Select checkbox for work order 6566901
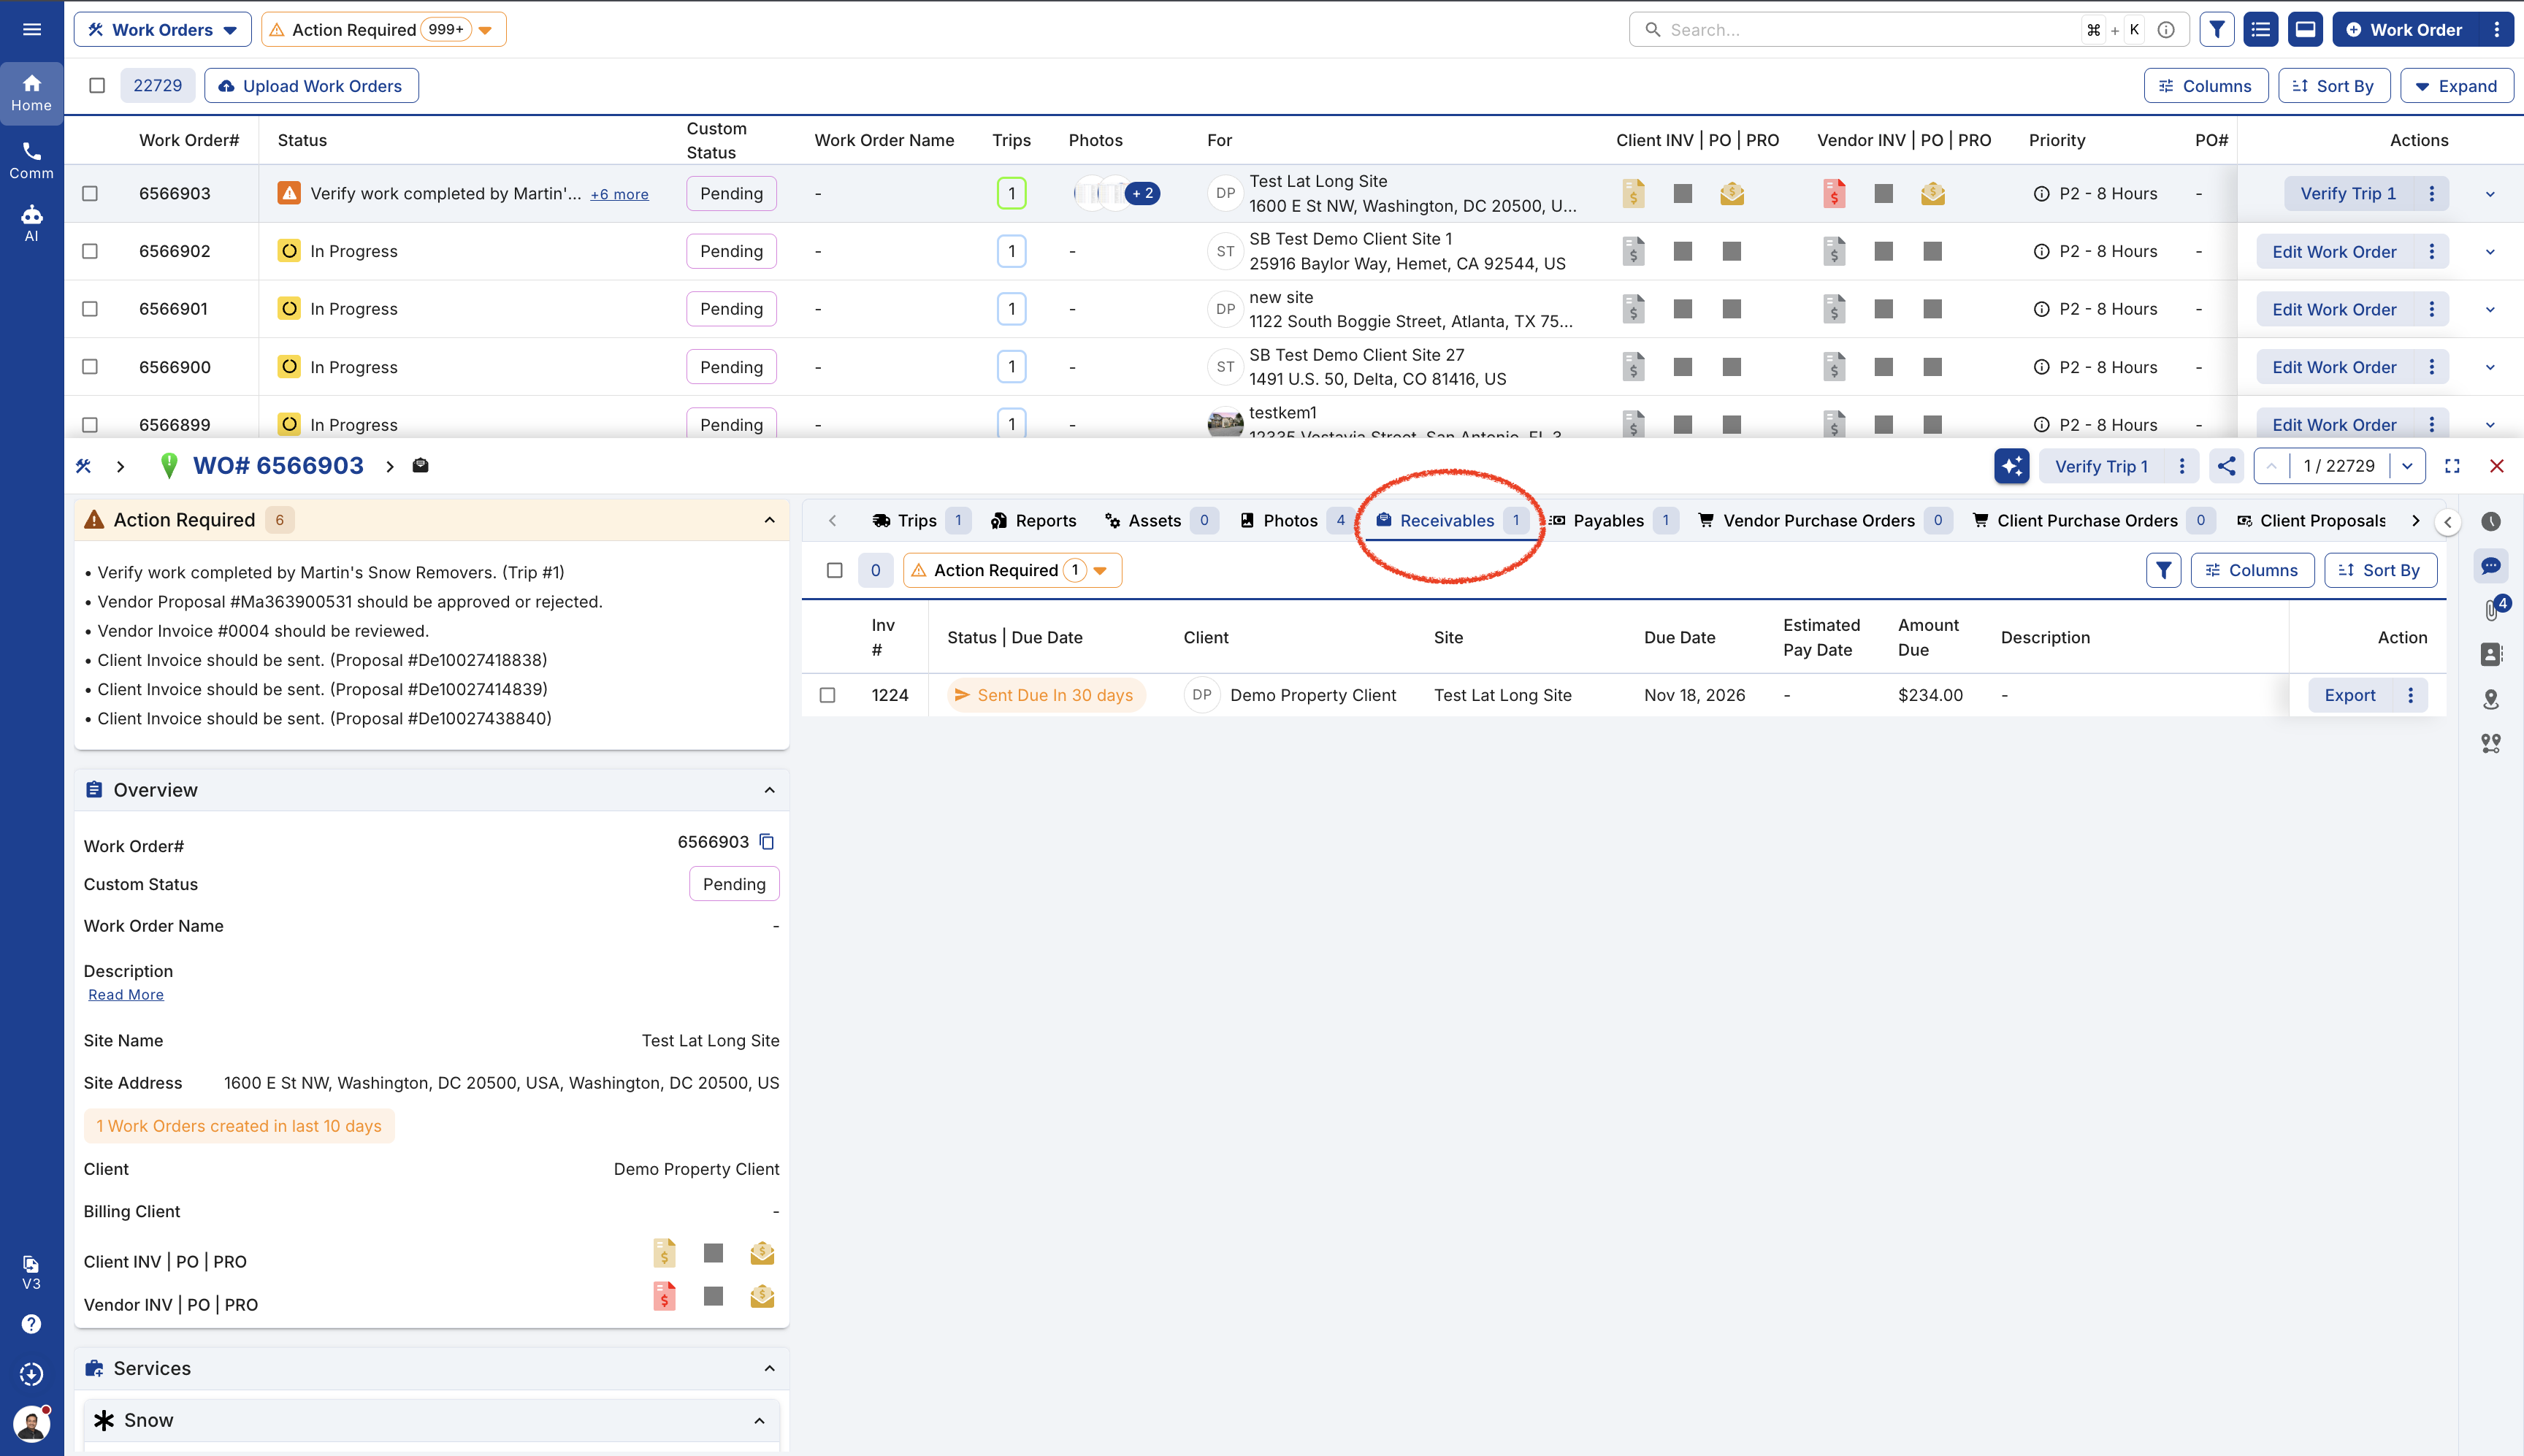Image resolution: width=2524 pixels, height=1456 pixels. pos(90,309)
